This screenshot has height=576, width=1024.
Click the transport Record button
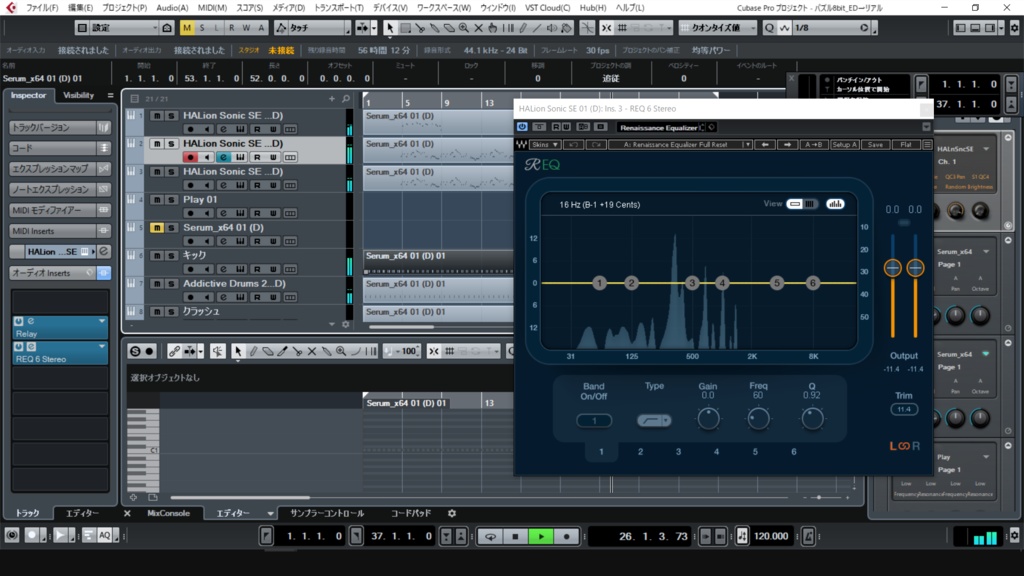click(566, 536)
